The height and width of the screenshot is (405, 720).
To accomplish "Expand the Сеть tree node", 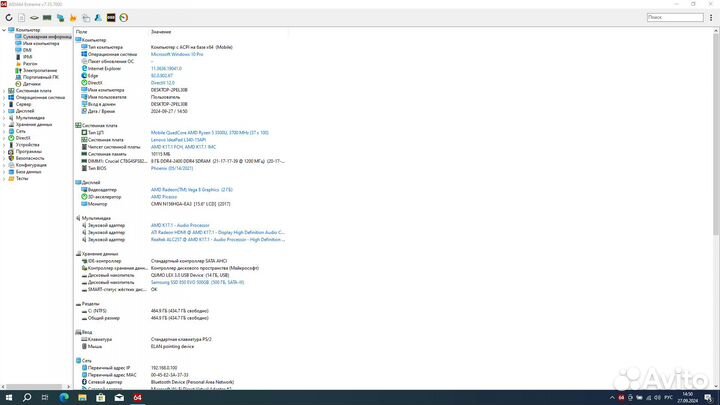I will coord(4,131).
